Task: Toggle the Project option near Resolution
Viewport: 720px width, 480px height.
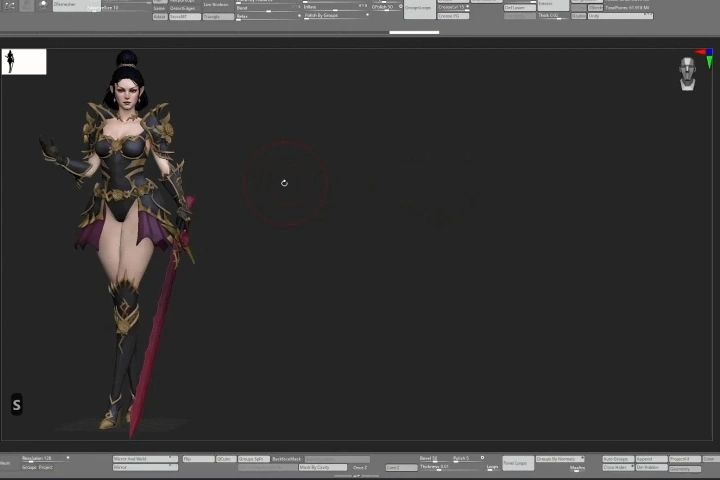Action: pos(45,467)
